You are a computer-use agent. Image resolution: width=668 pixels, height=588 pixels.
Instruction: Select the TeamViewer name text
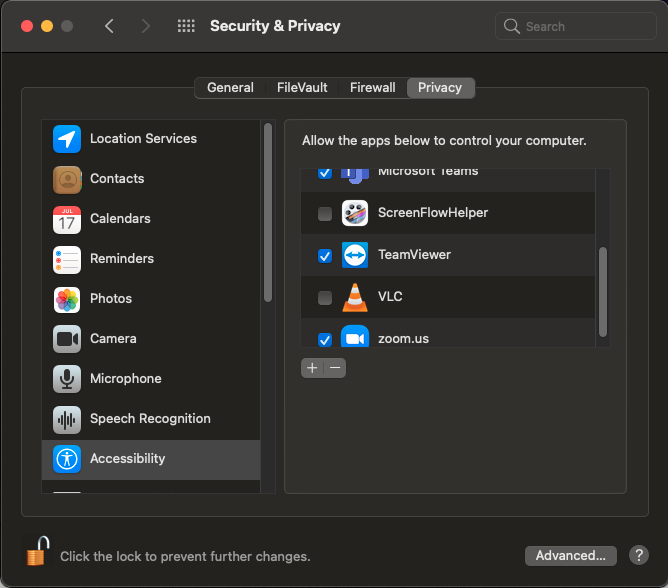click(414, 255)
